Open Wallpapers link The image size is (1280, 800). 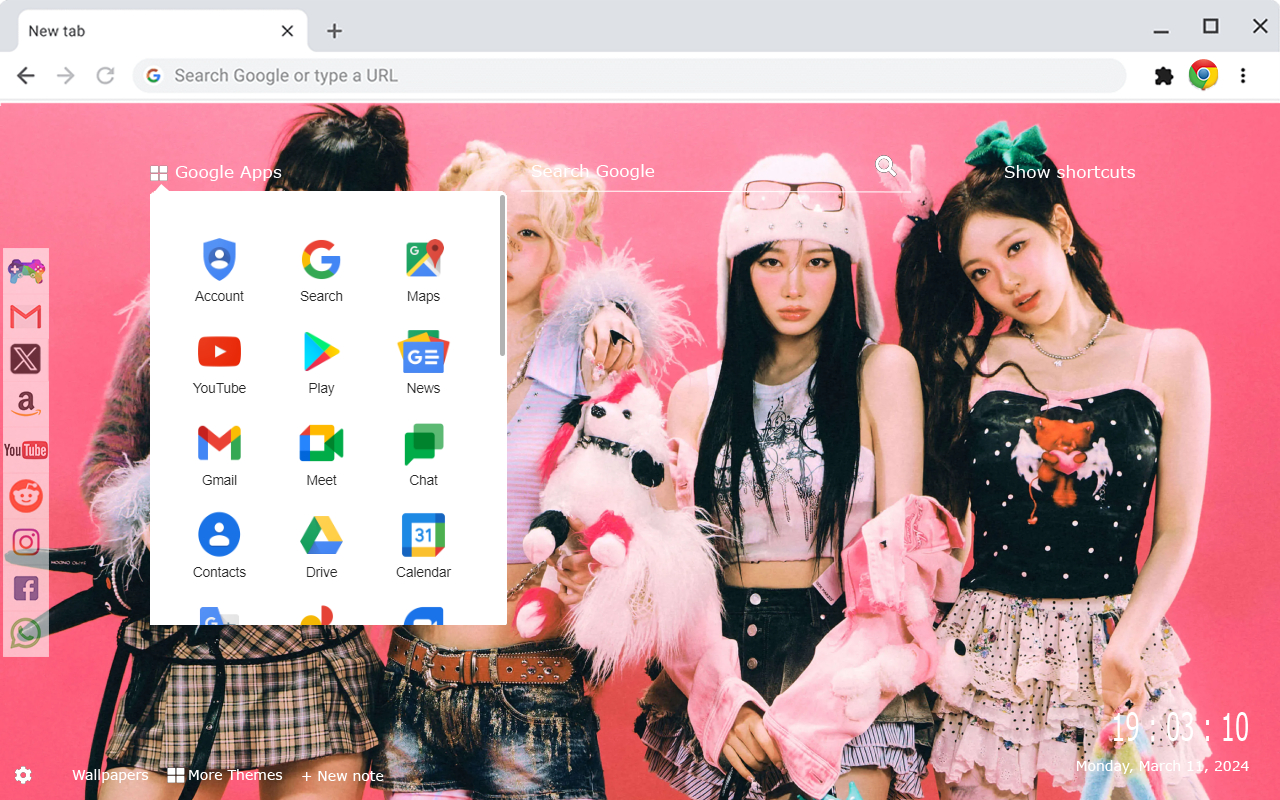(110, 775)
